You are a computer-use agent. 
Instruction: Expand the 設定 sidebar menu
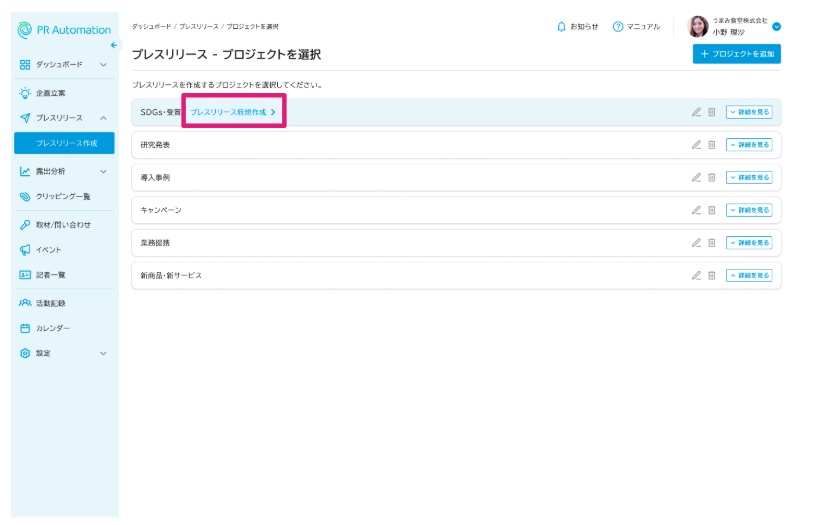tap(103, 353)
